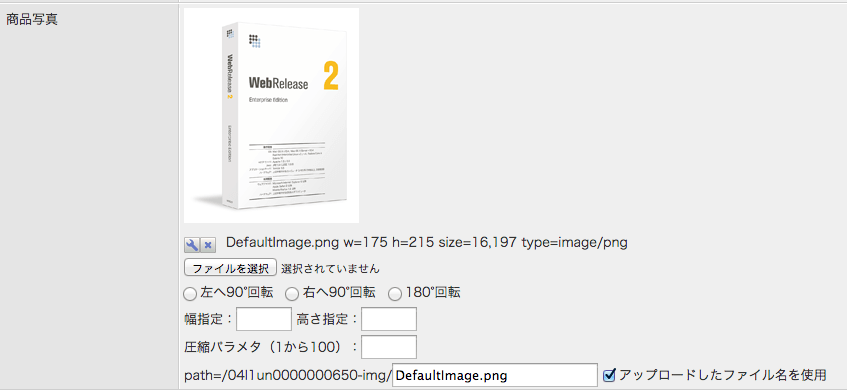Click the DefaultImage.png w=175 h=215 info text

[x=427, y=243]
